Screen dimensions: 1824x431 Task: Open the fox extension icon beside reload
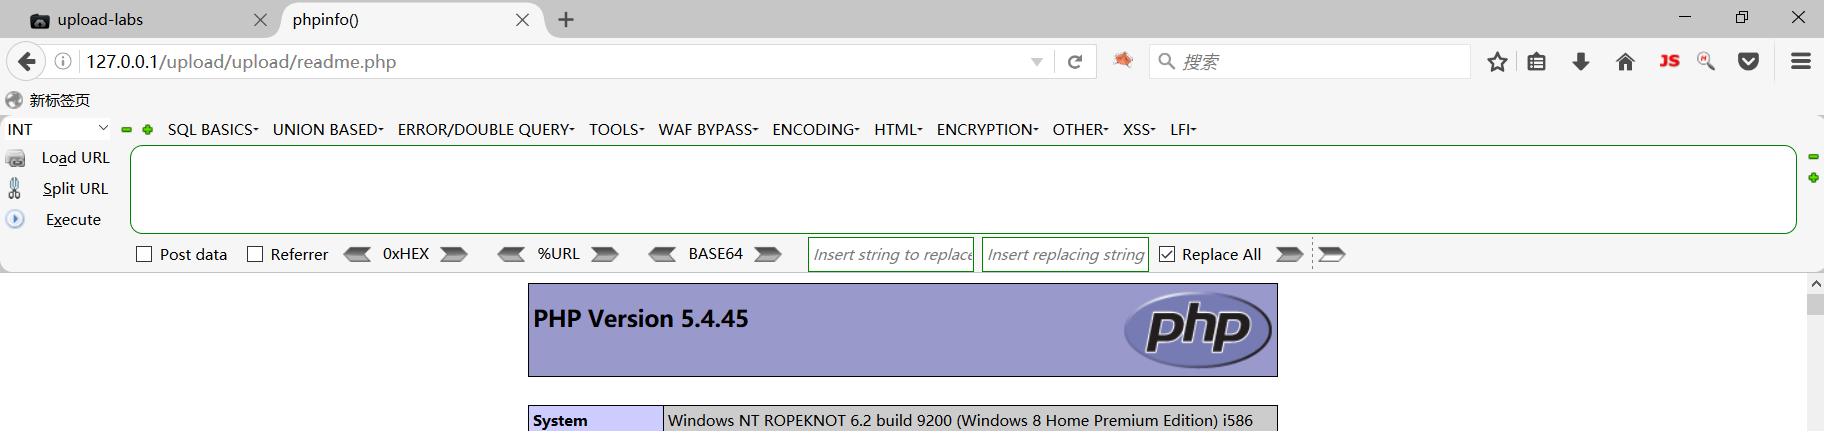point(1123,61)
